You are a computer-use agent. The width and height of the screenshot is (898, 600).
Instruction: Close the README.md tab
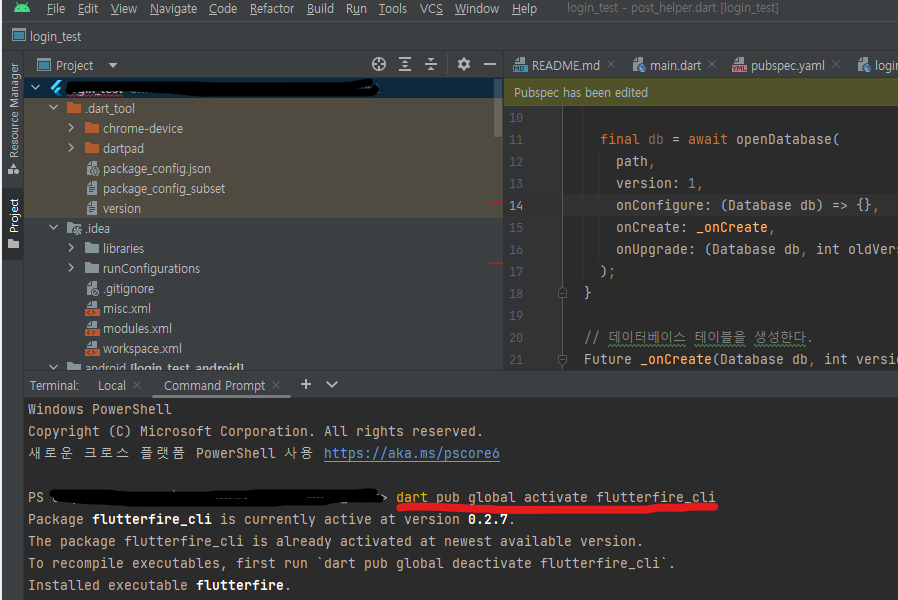coord(611,64)
